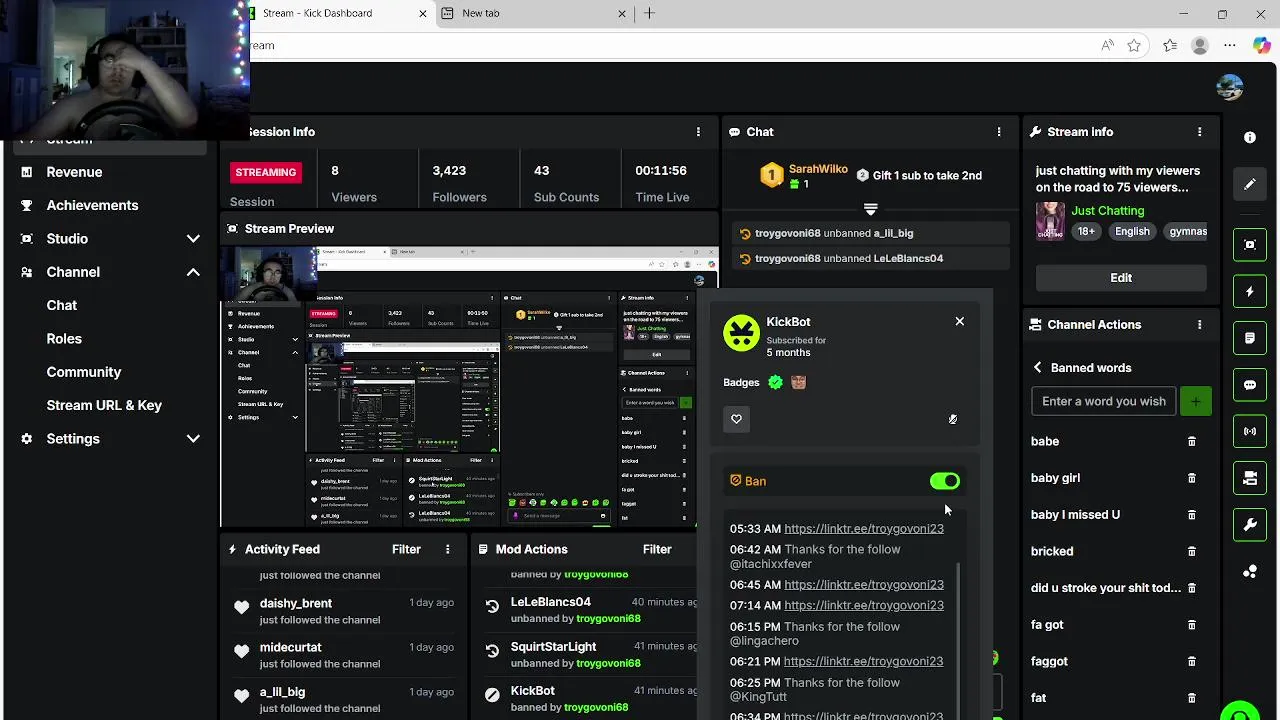
Task: Click the Just Chatting category link
Action: click(1107, 211)
